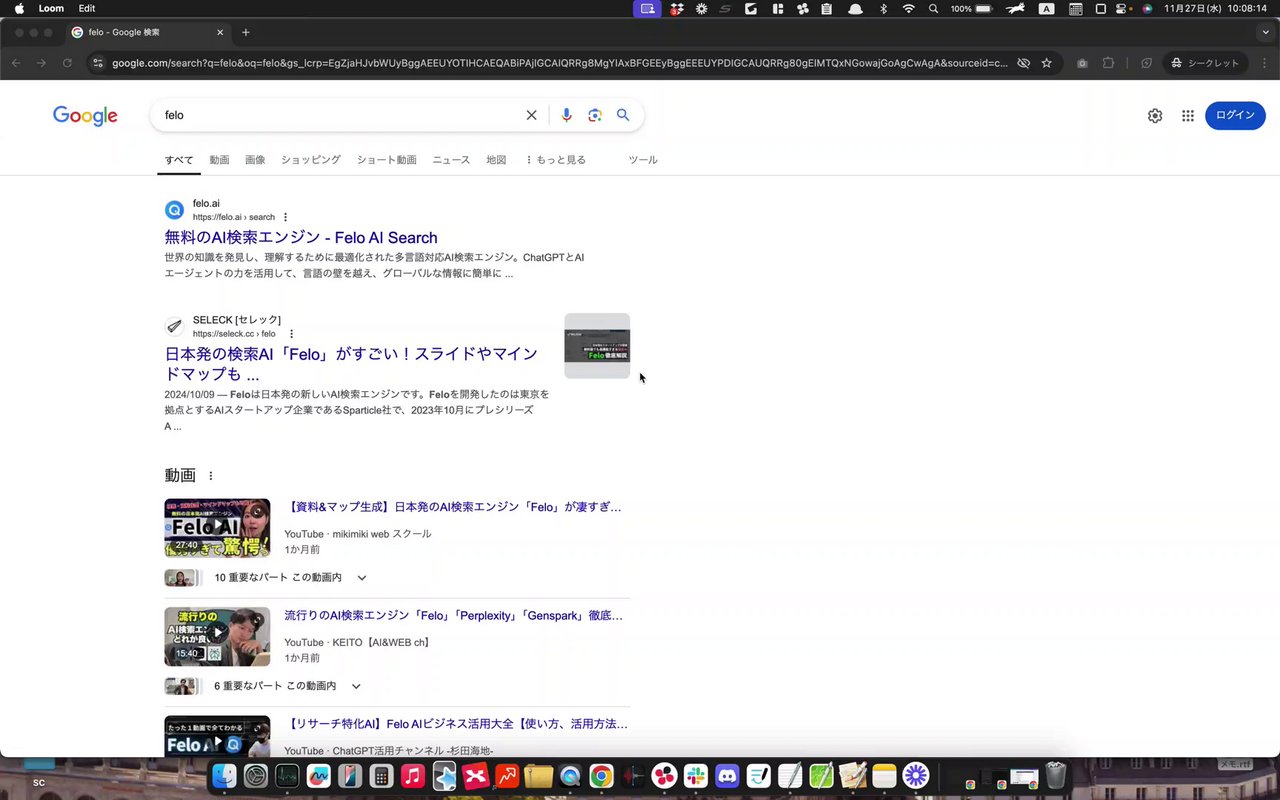
Task: Open more options for the felo.ai result
Action: (x=285, y=217)
